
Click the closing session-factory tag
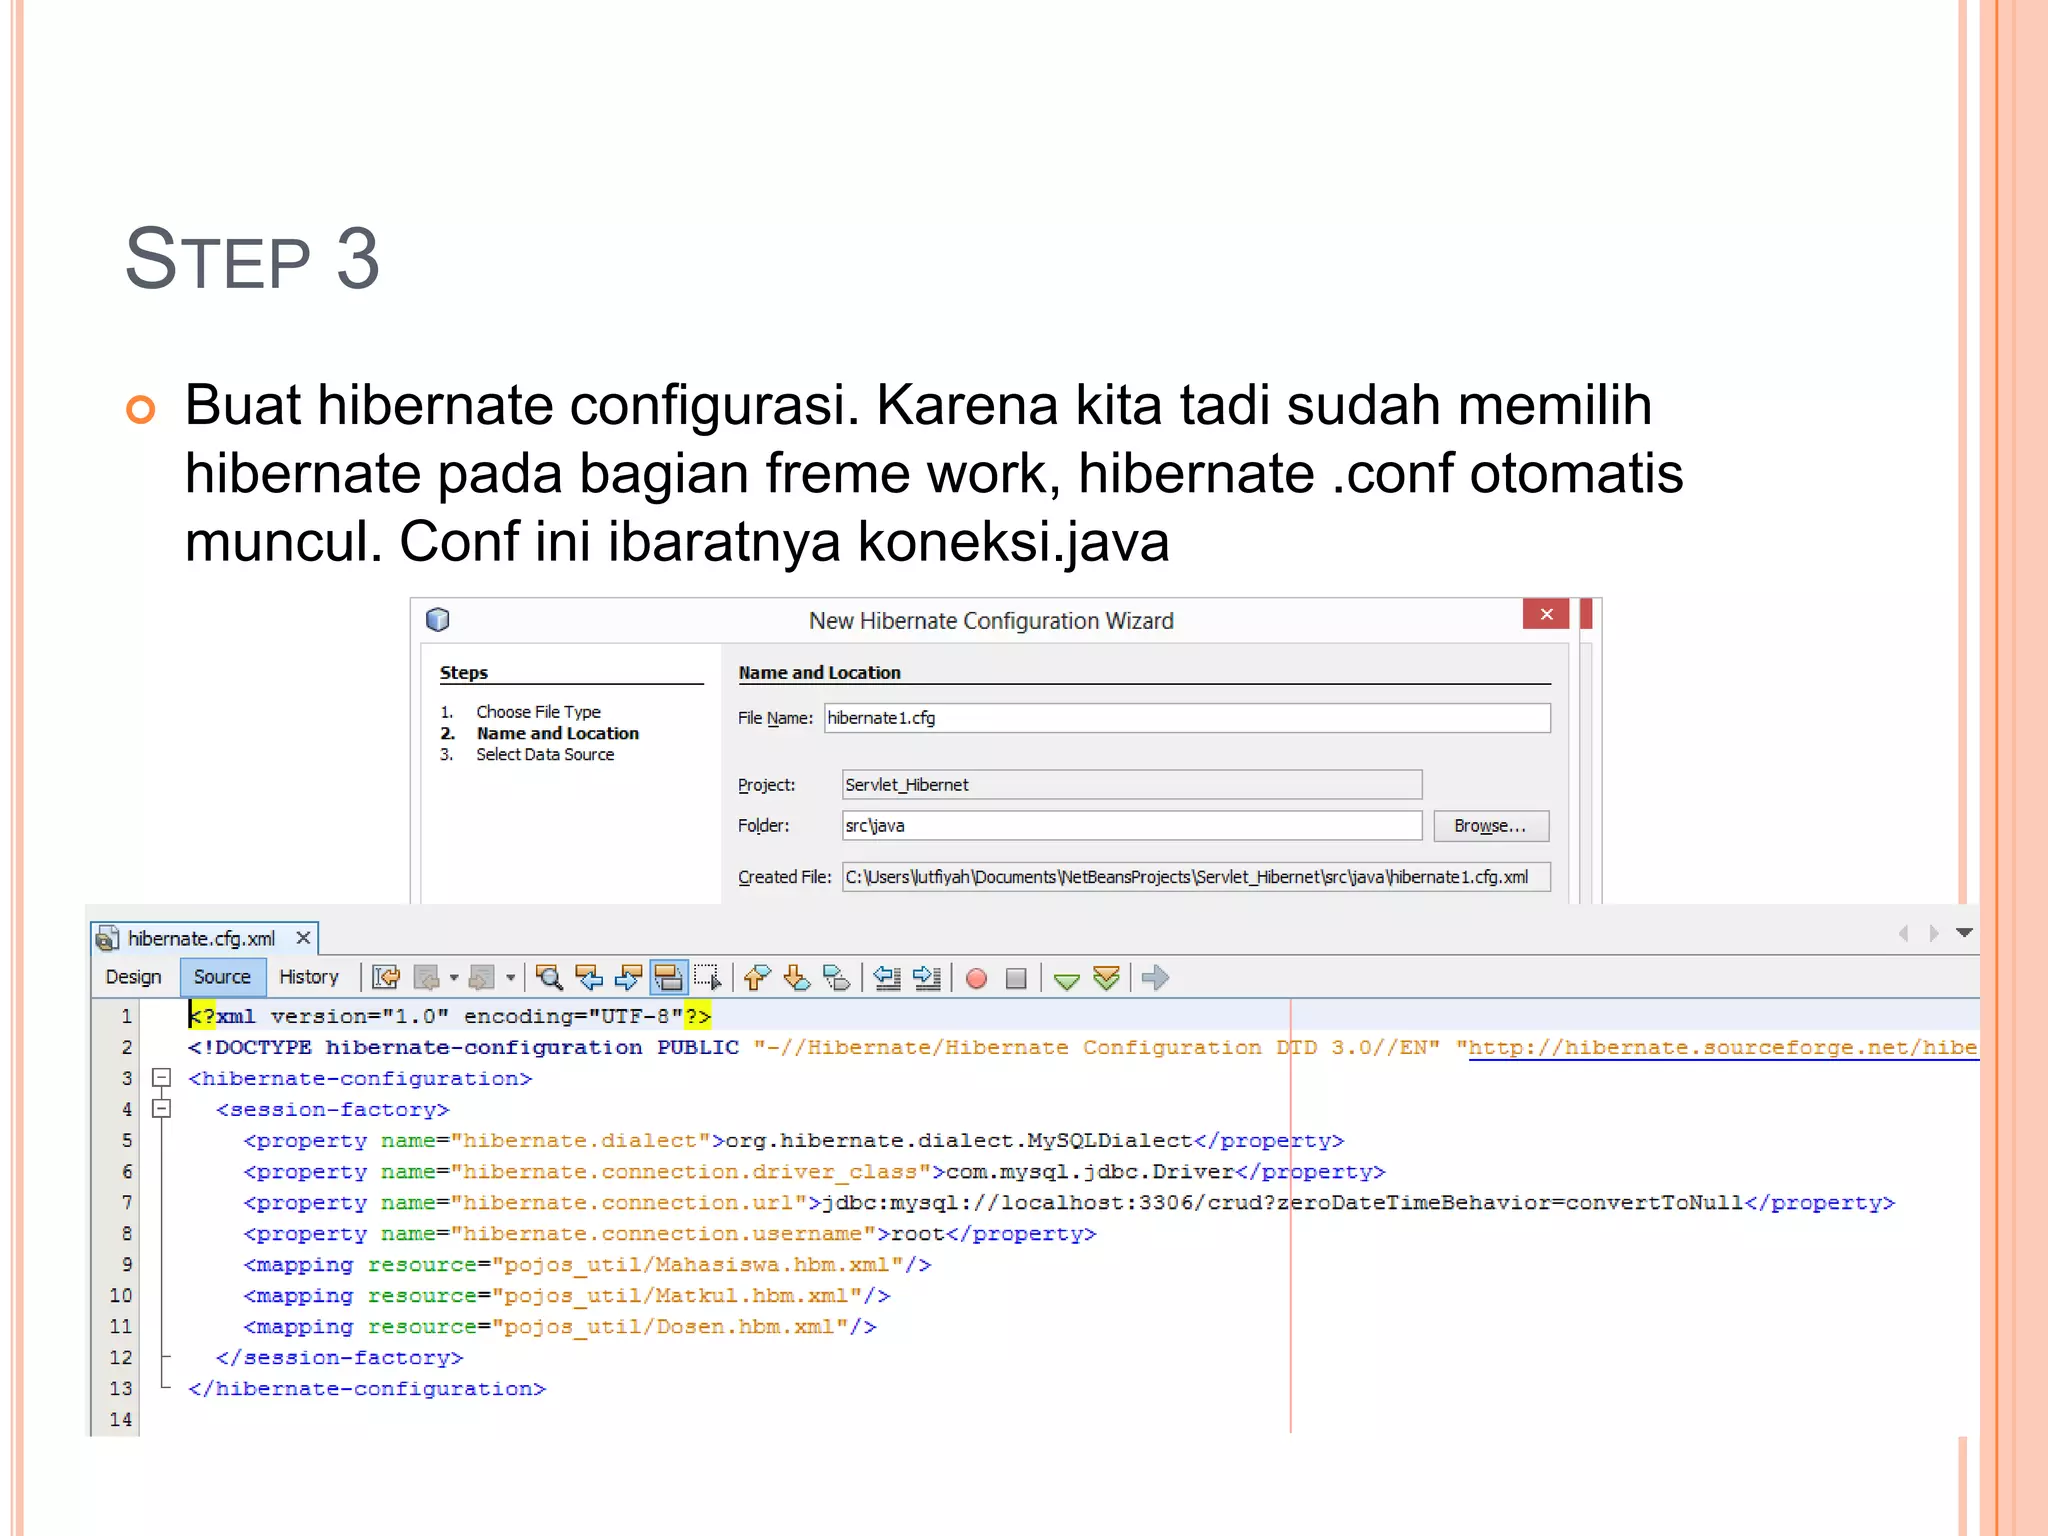tap(339, 1357)
